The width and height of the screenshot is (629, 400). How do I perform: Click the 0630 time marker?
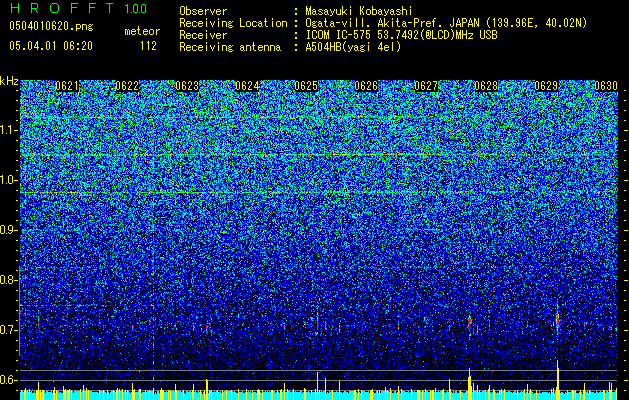click(x=606, y=86)
